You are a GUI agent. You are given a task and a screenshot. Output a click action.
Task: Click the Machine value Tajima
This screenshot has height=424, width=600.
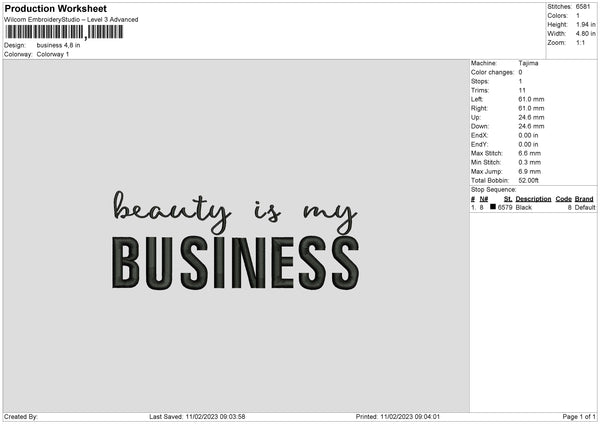[528, 63]
